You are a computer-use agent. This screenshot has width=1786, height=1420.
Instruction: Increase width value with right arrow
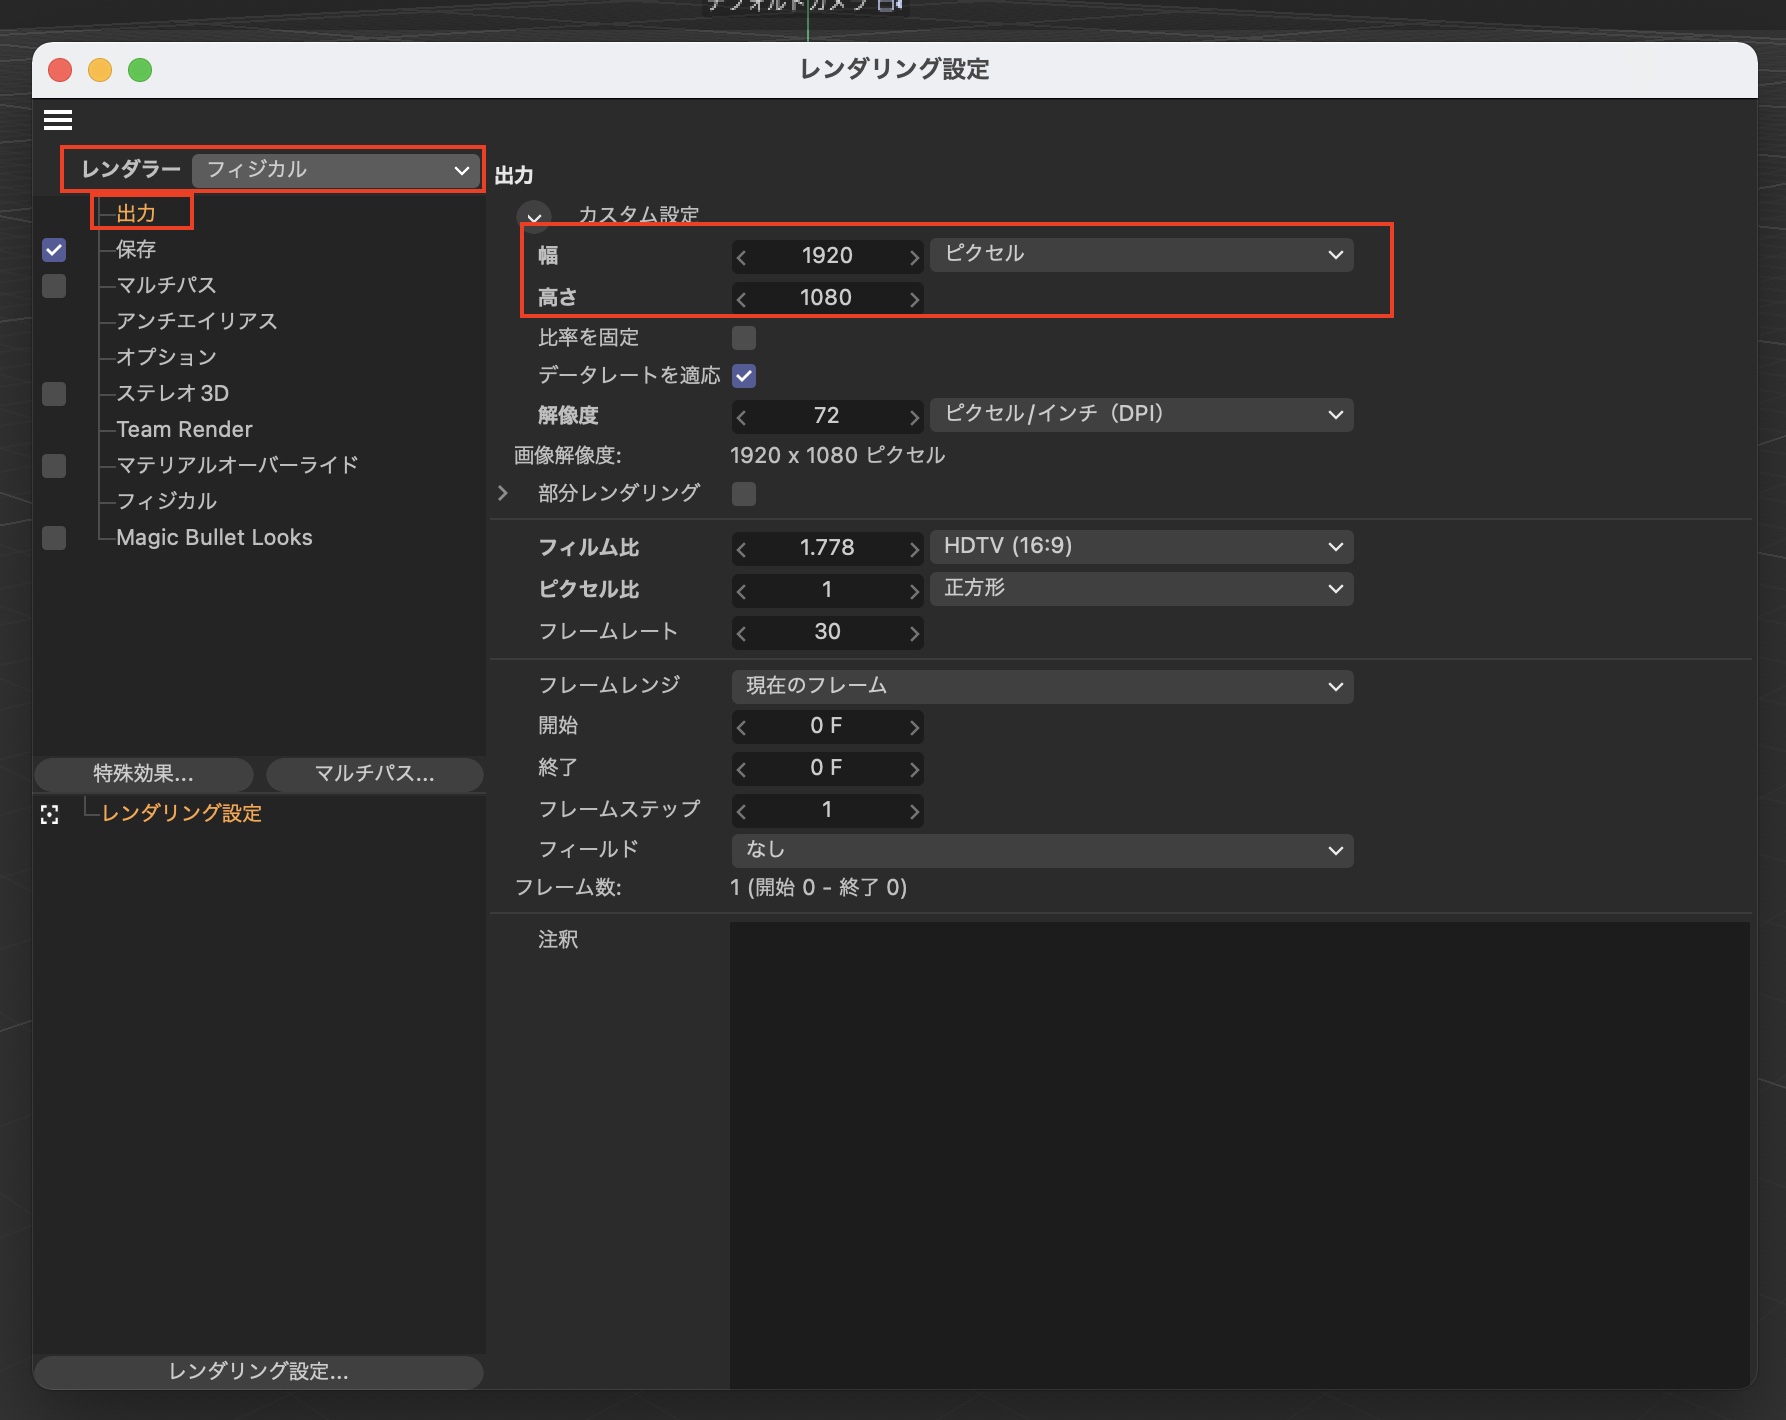point(913,257)
